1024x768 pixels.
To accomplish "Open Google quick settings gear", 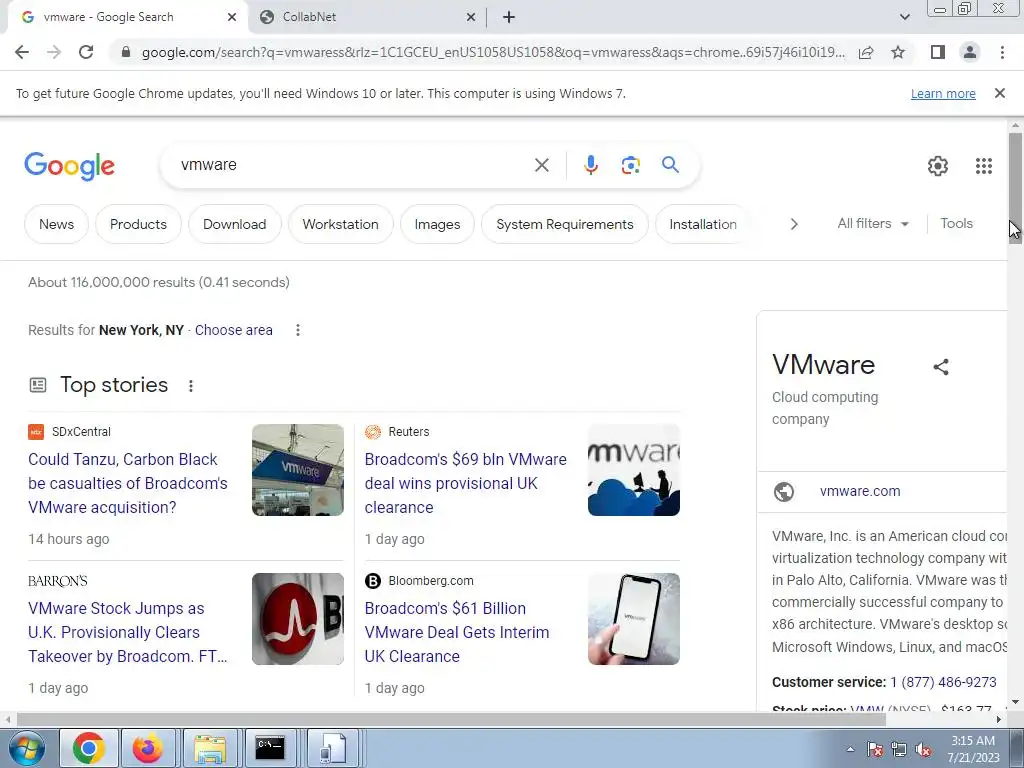I will pos(938,166).
